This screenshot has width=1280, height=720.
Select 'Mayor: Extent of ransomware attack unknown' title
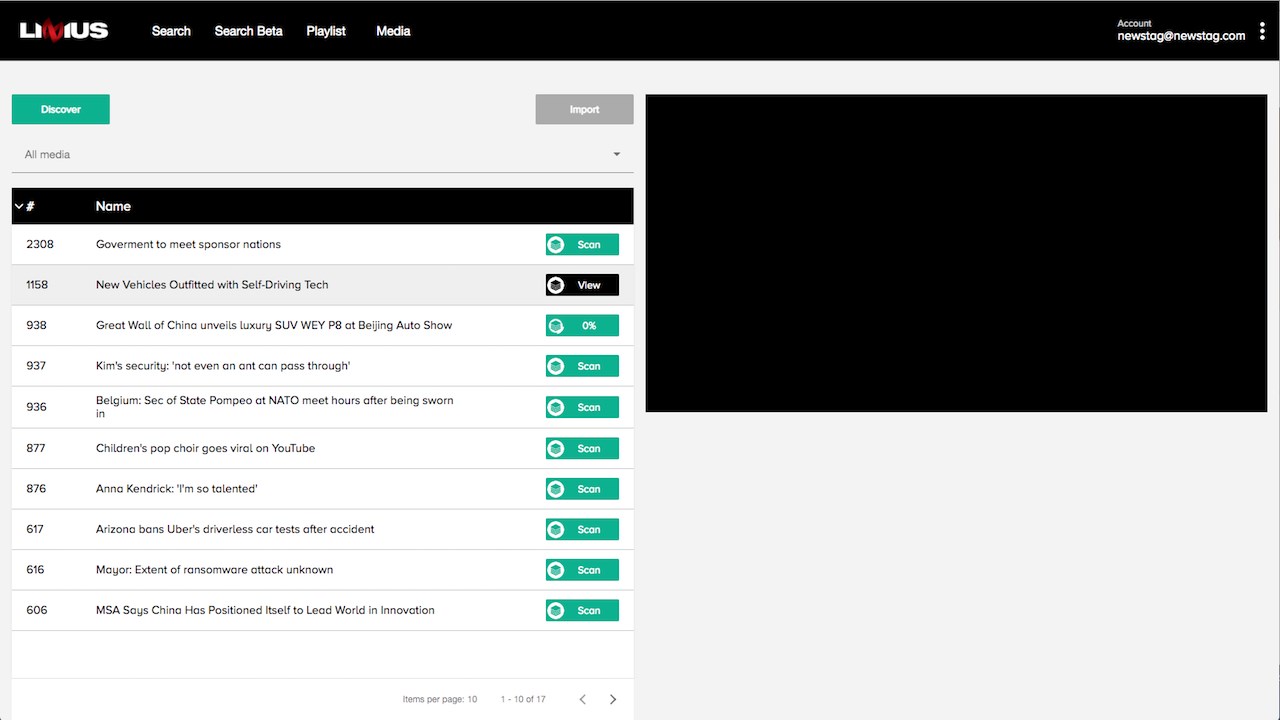tap(214, 570)
